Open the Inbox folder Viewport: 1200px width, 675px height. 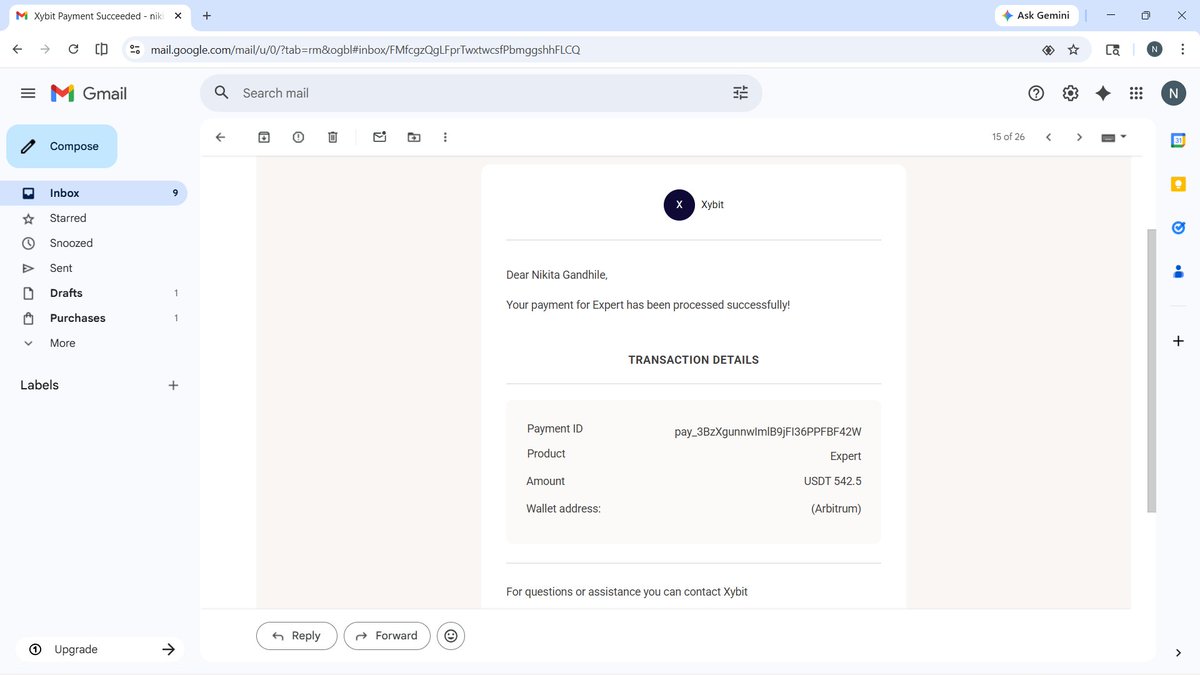(94, 193)
